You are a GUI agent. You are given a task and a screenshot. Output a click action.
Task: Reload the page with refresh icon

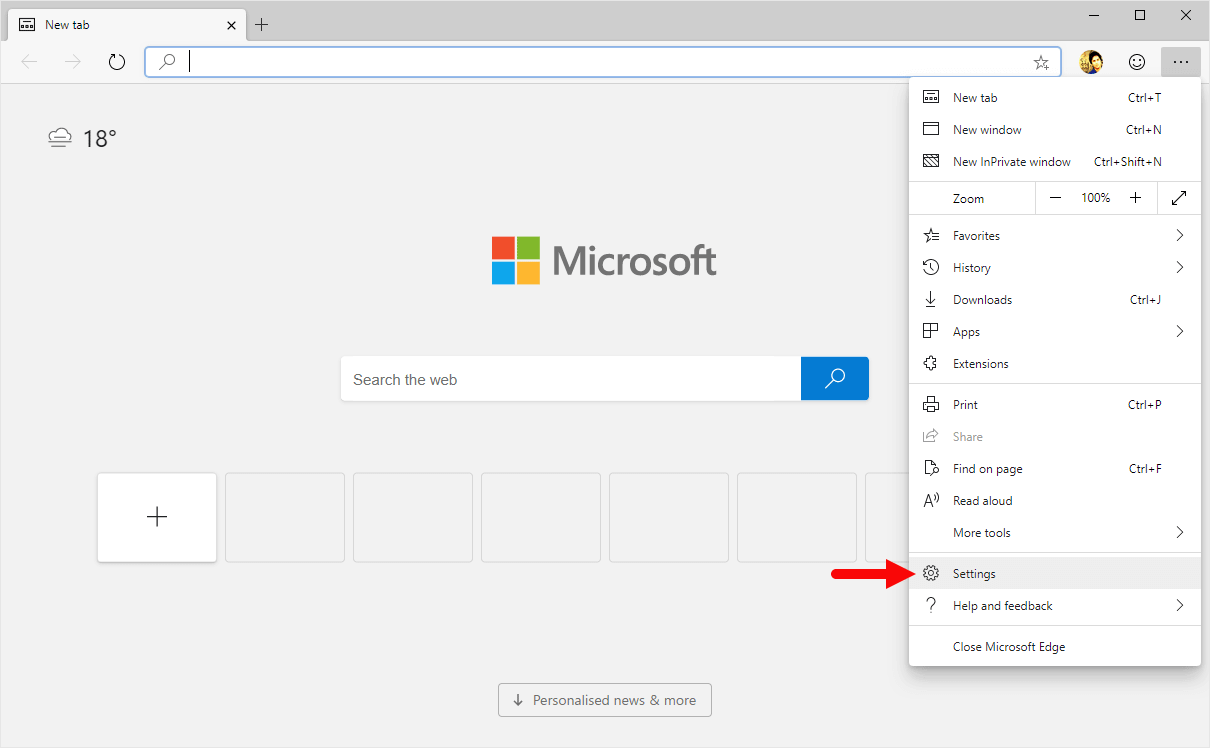click(117, 62)
